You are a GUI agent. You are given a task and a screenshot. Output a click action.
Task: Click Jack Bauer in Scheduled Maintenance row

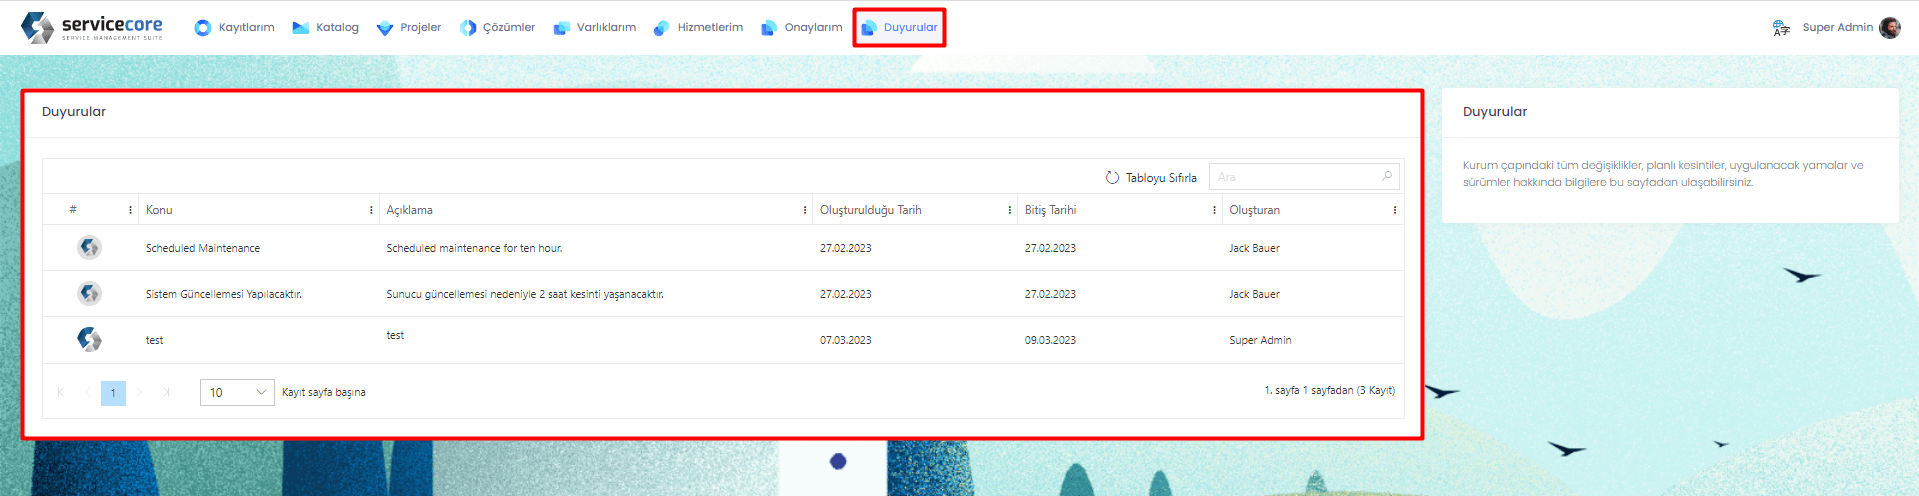[x=1254, y=248]
